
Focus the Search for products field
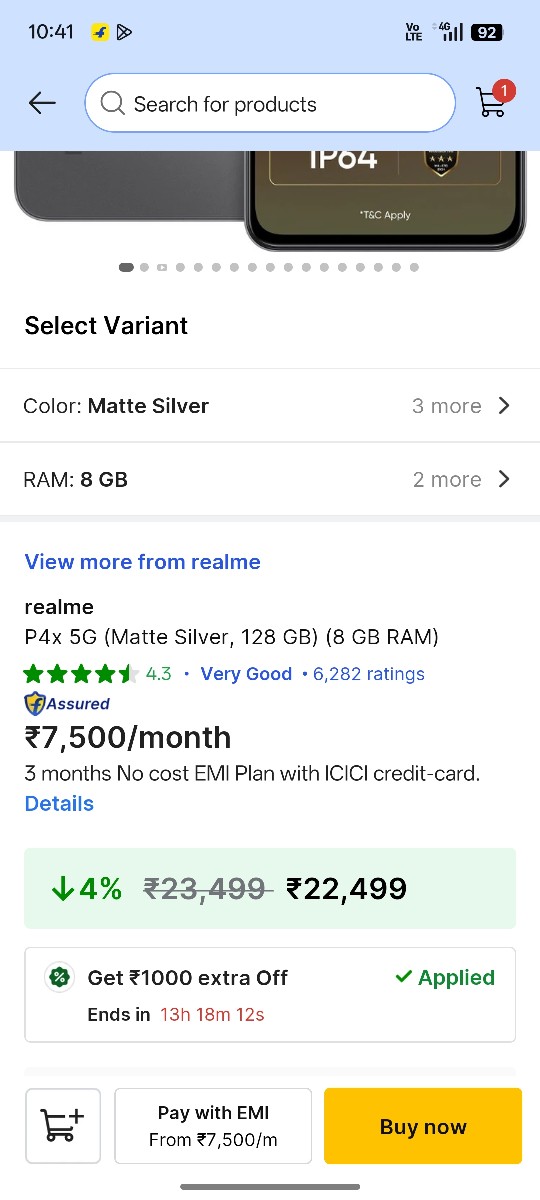[x=270, y=103]
